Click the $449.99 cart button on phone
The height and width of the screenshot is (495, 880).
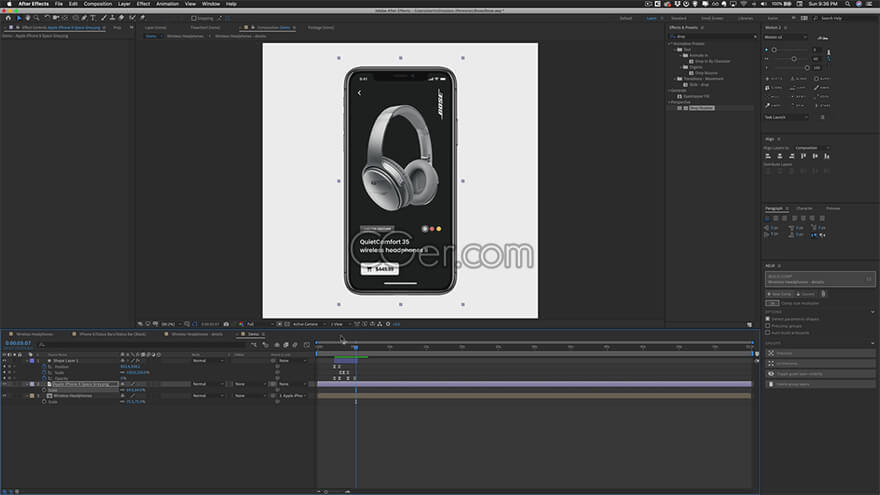[x=379, y=269]
